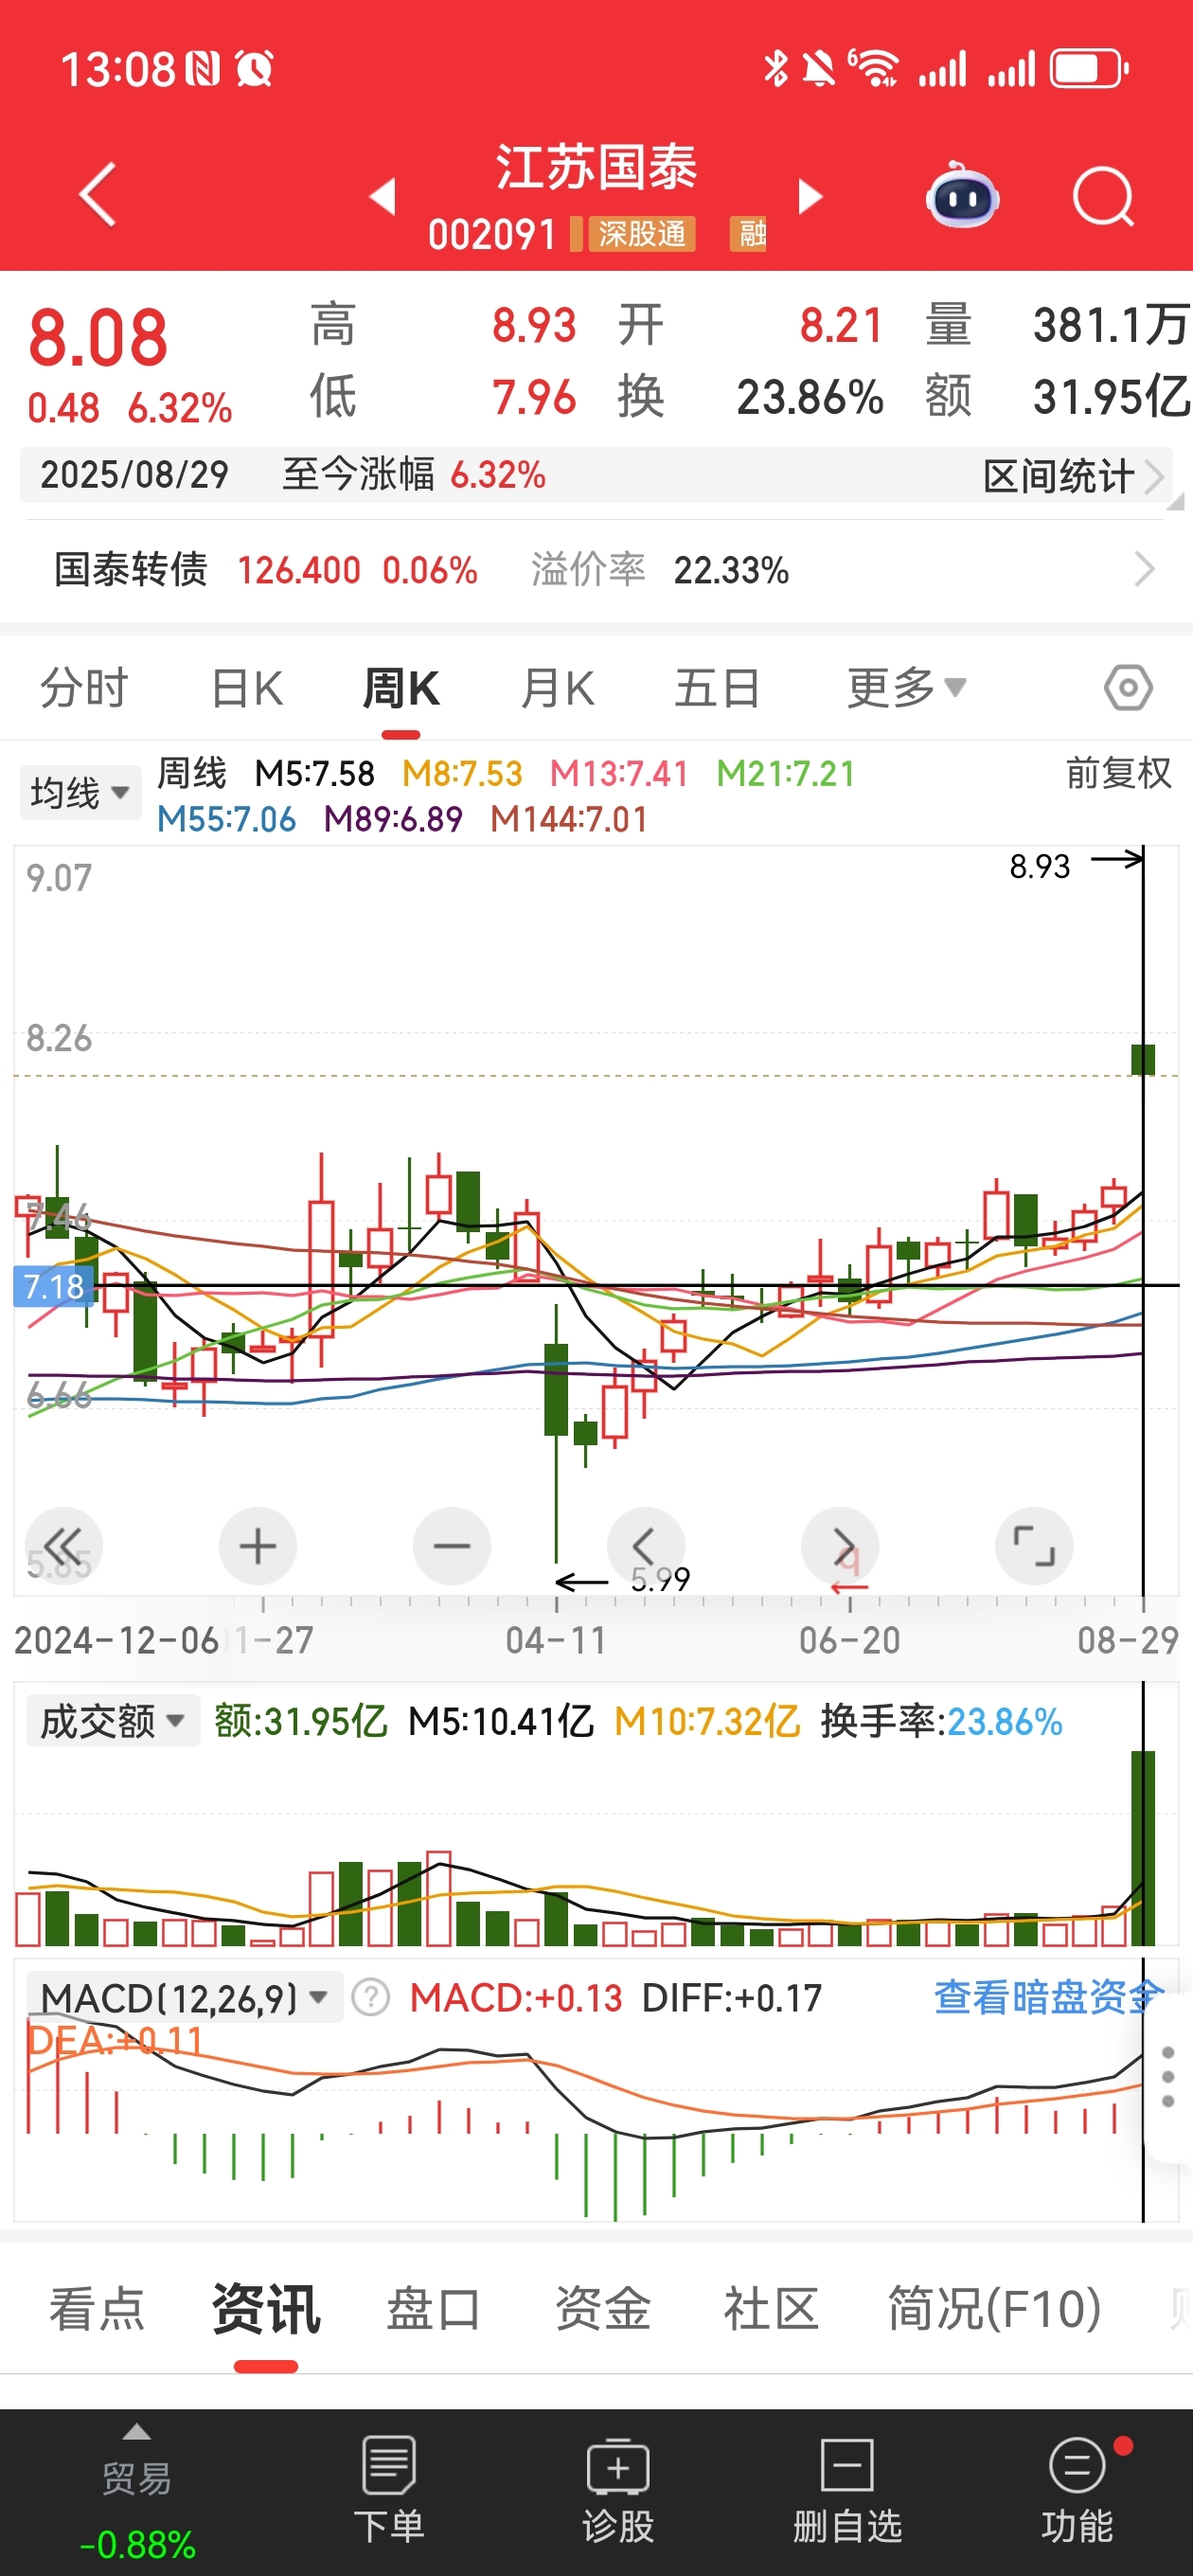Open chart settings hexagon icon
Image resolution: width=1193 pixels, height=2576 pixels.
pos(1128,688)
